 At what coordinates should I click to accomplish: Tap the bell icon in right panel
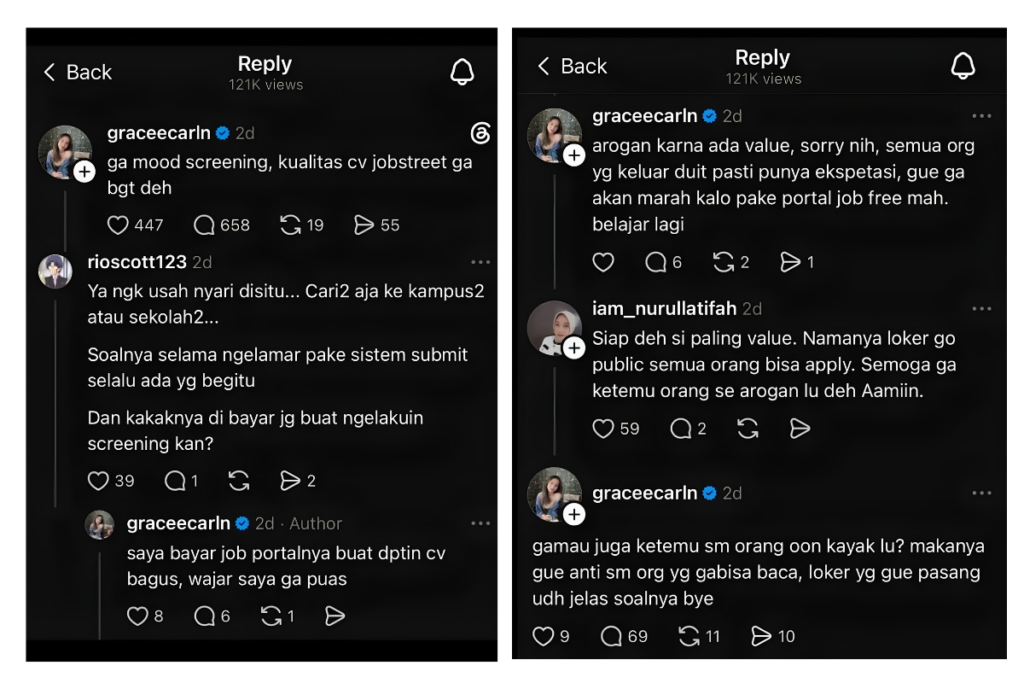point(963,66)
